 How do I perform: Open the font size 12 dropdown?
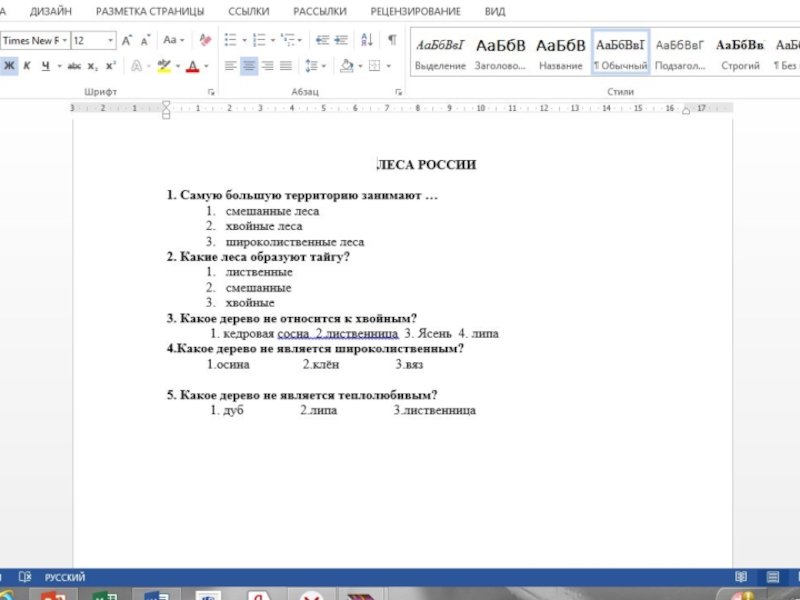pos(110,40)
